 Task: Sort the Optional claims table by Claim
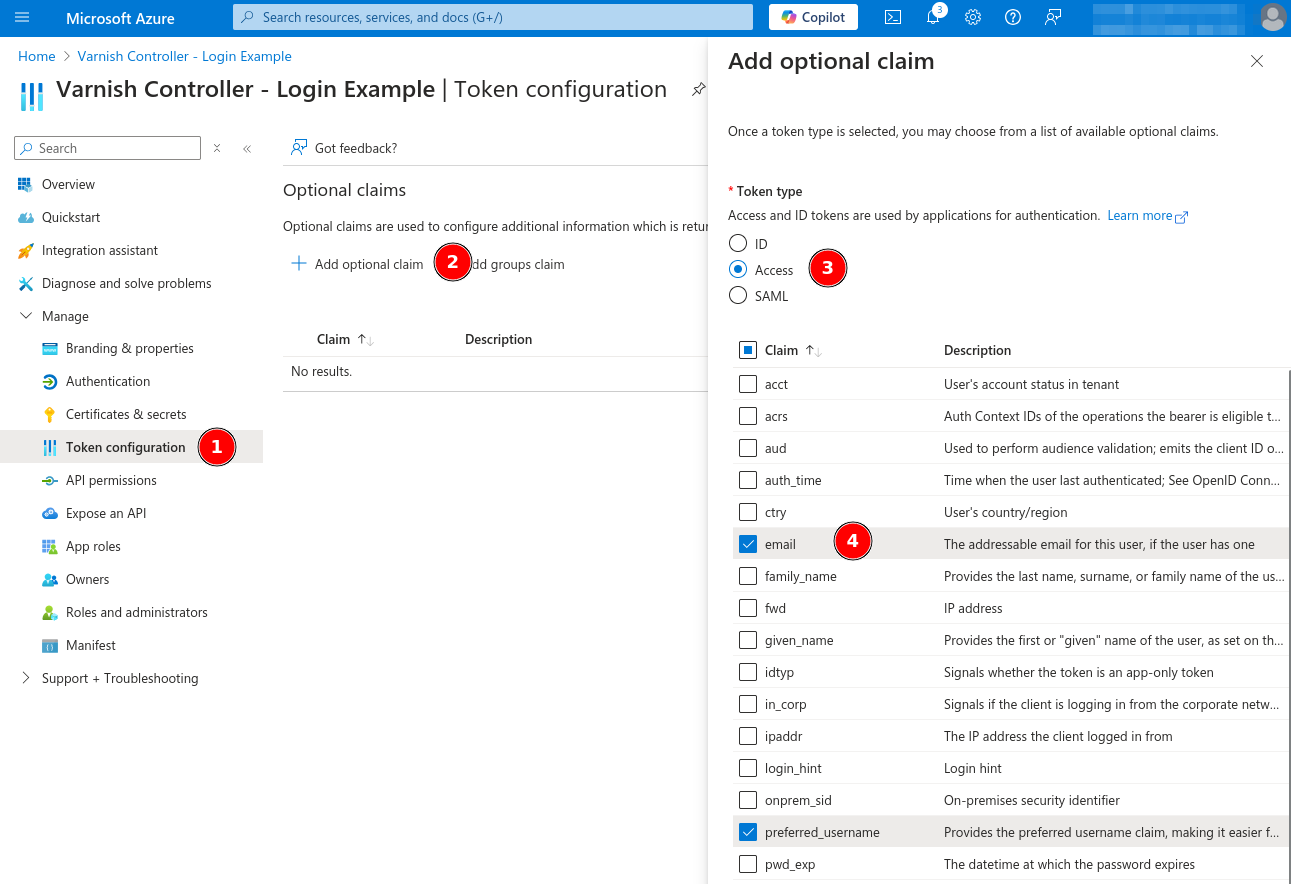[345, 339]
